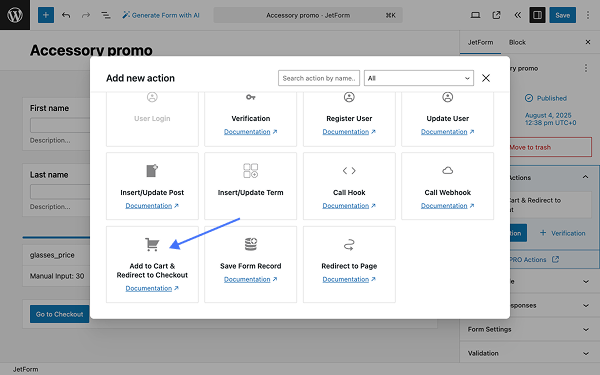Click the August 4, 2025 publish date

[x=550, y=119]
